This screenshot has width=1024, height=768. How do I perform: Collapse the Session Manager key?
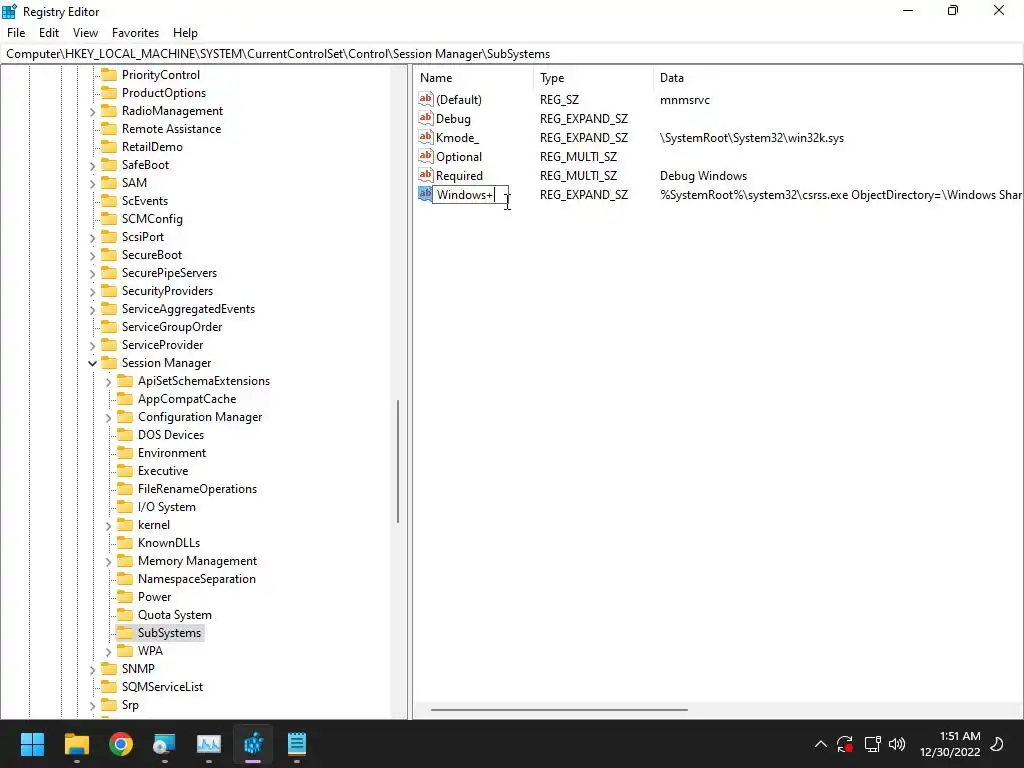93,363
